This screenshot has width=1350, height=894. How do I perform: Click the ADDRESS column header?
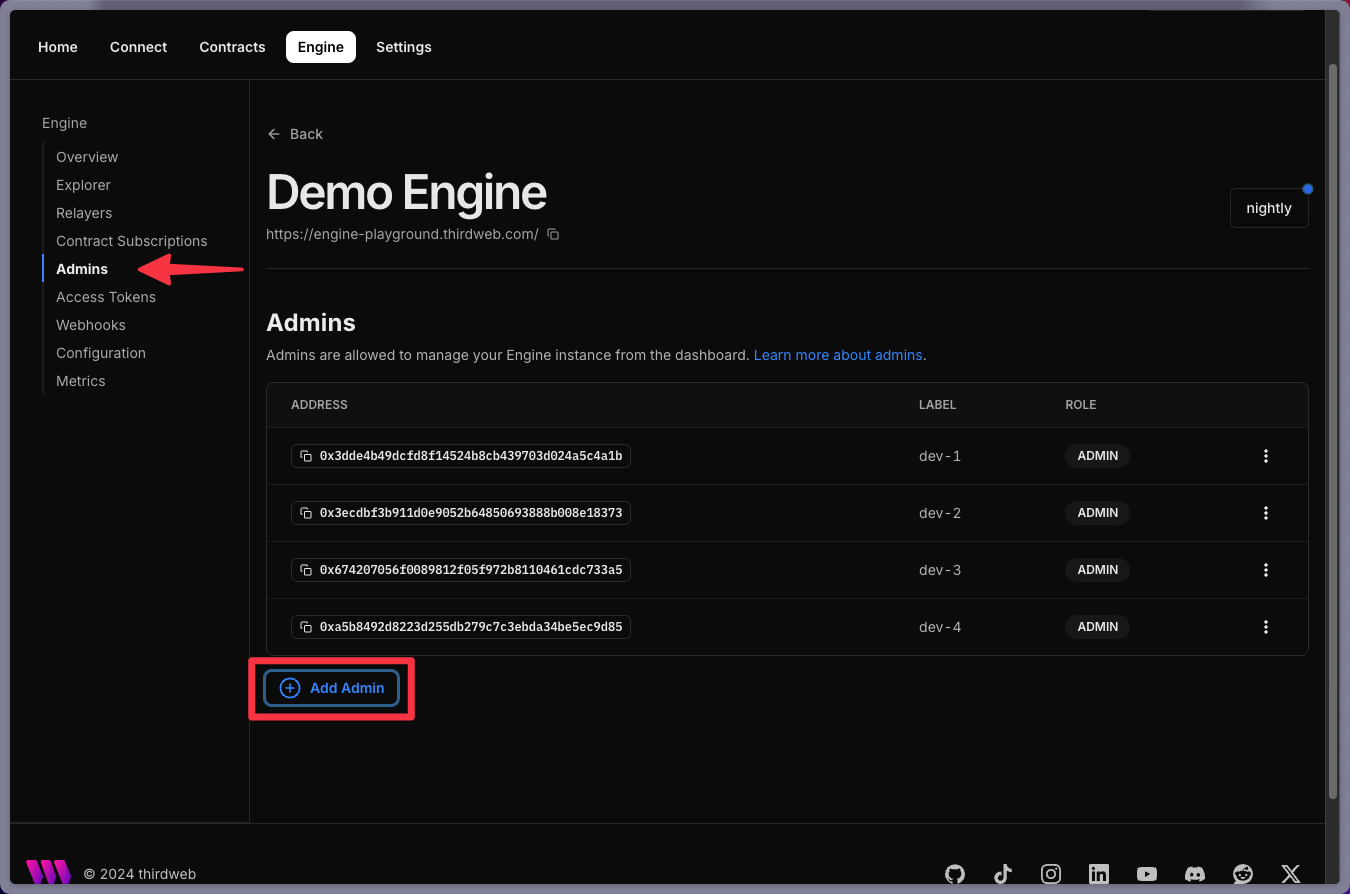point(319,405)
